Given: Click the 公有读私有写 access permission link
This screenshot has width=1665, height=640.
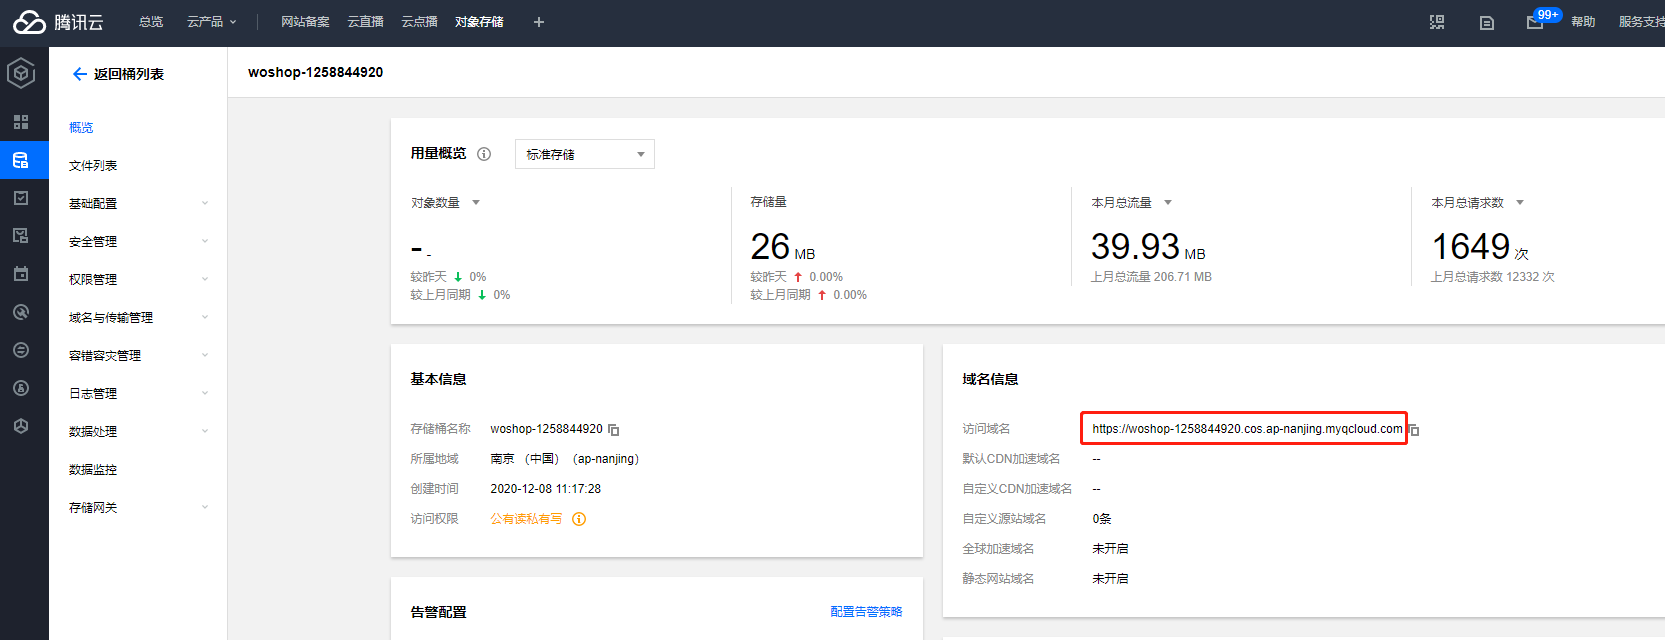Looking at the screenshot, I should point(526,519).
